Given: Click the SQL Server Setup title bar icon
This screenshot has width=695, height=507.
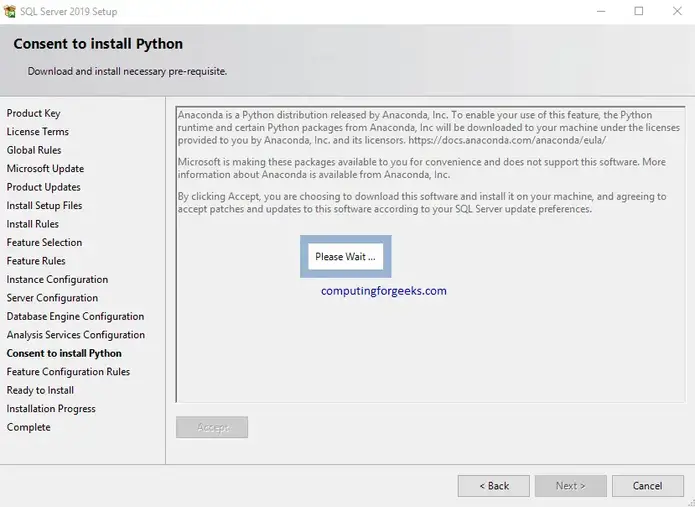Looking at the screenshot, I should pyautogui.click(x=11, y=12).
